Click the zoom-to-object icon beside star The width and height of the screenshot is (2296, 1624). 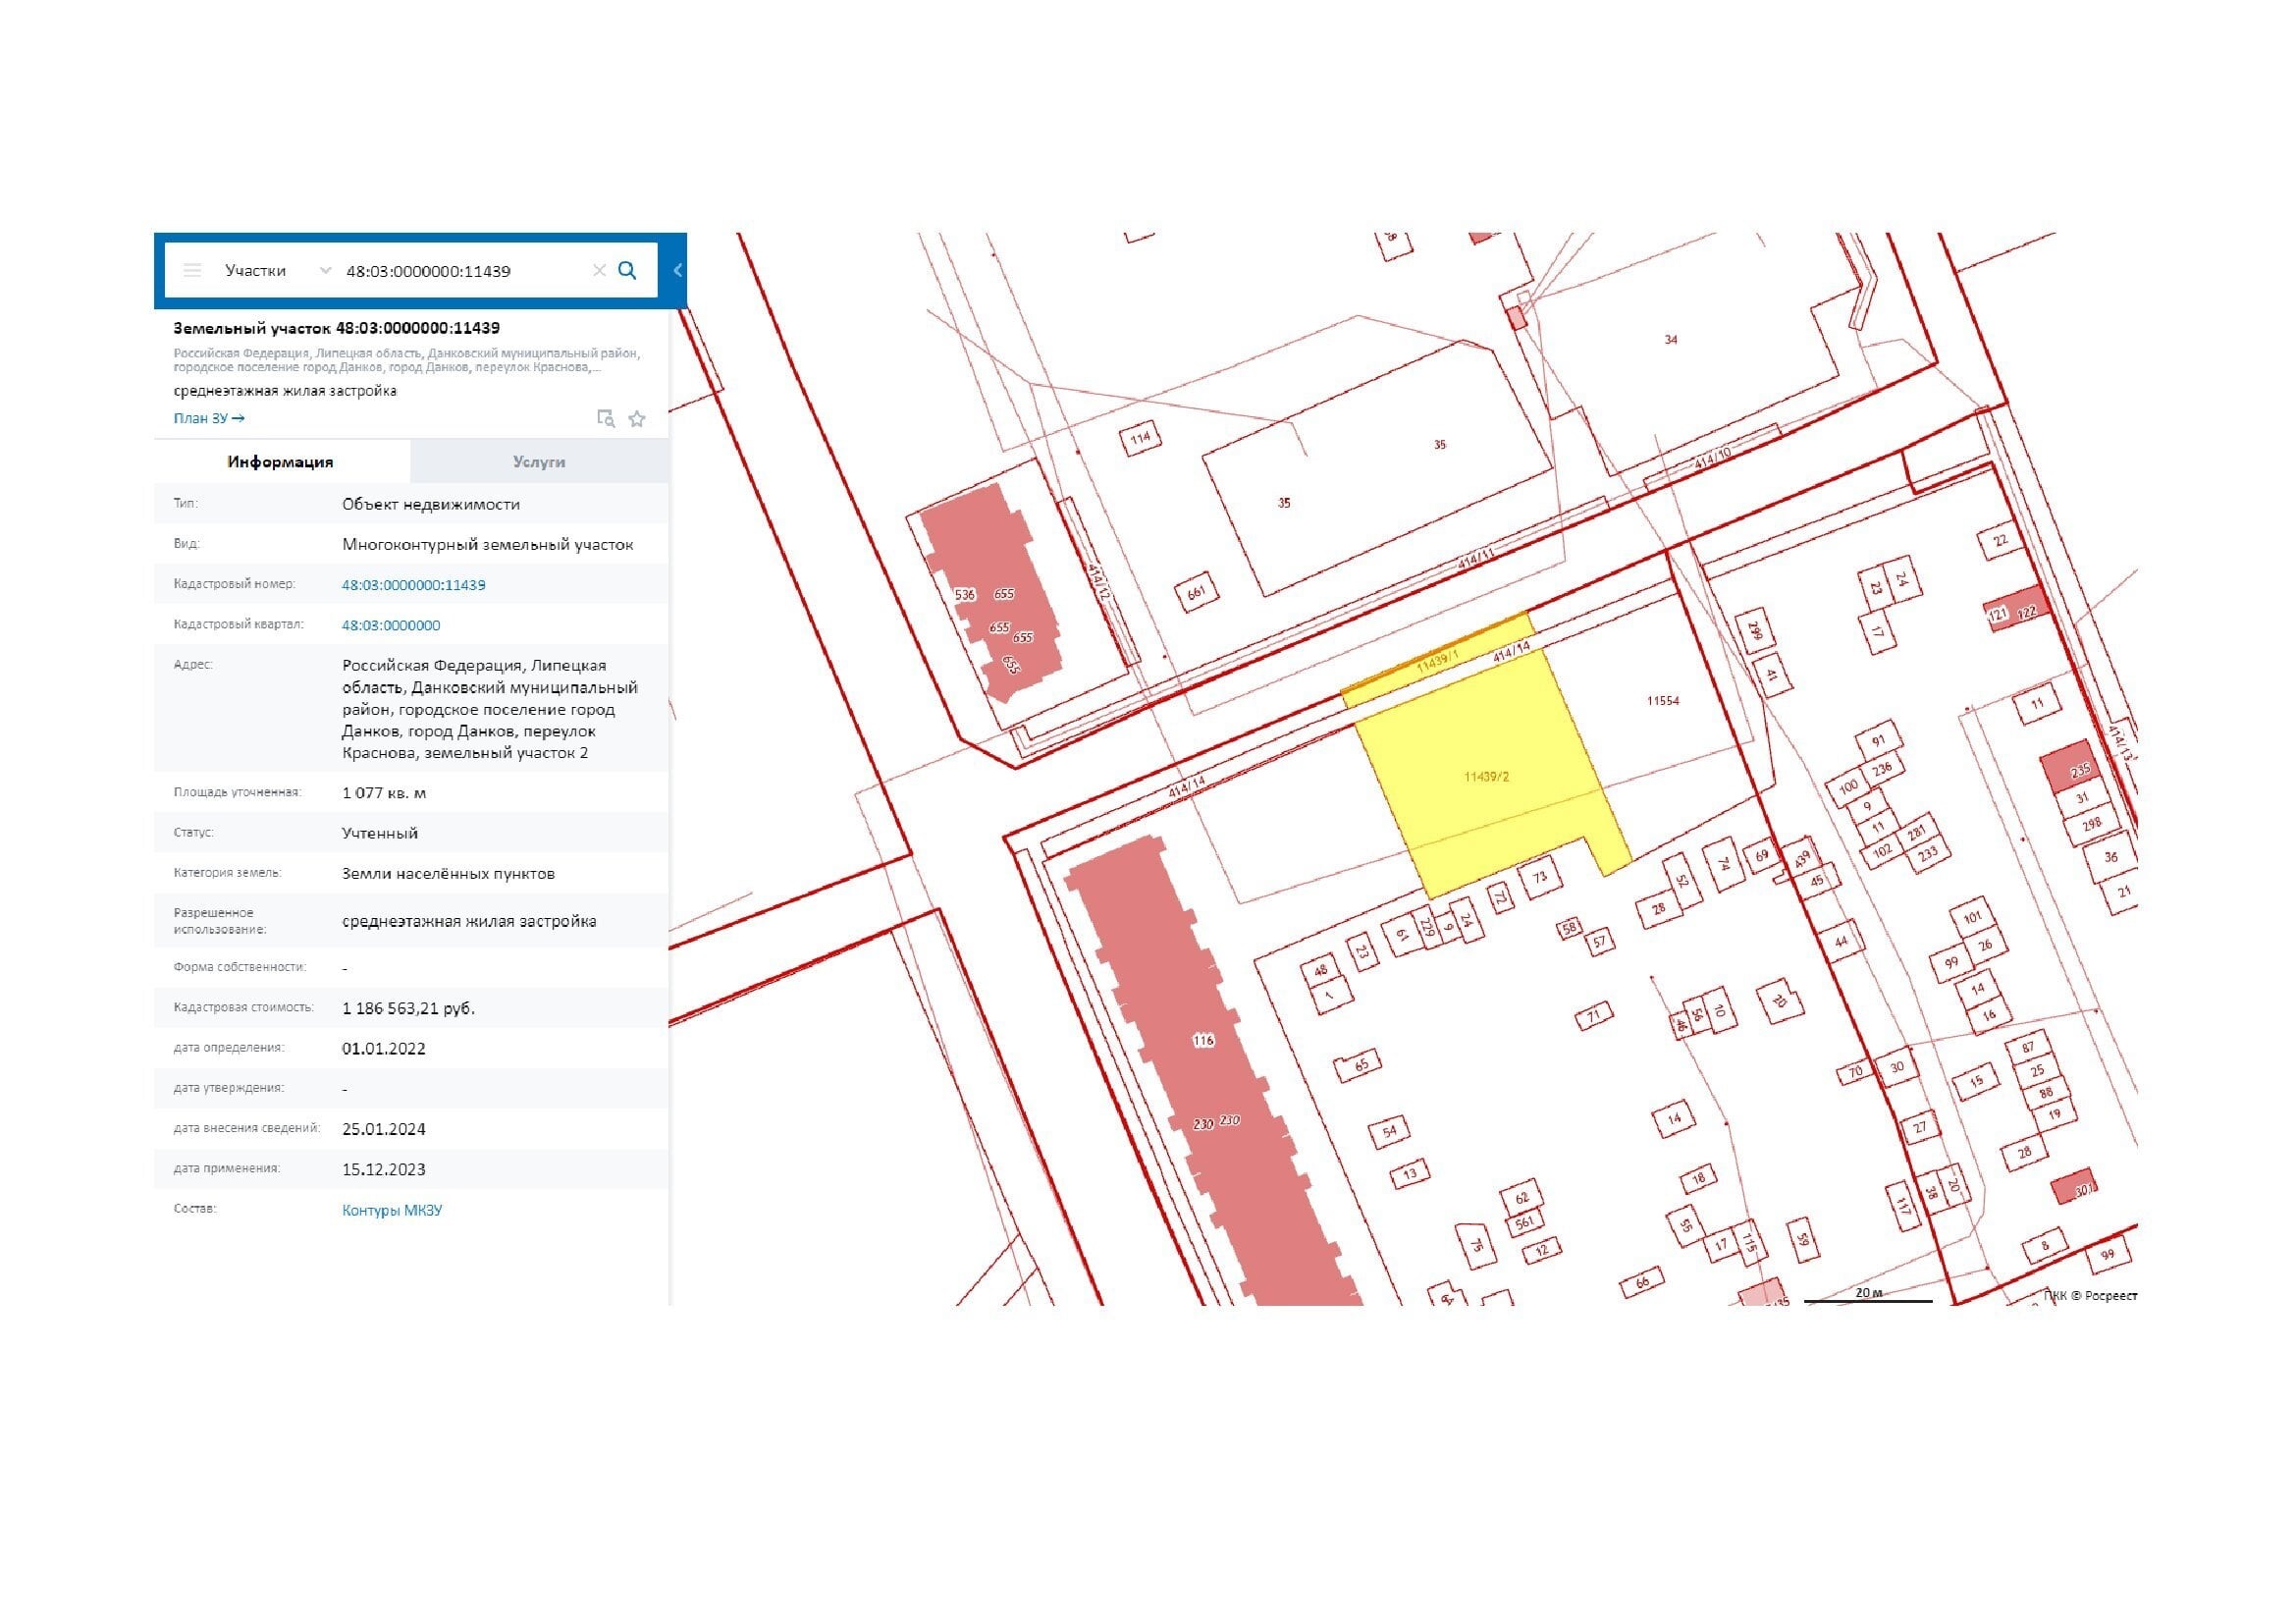(605, 419)
